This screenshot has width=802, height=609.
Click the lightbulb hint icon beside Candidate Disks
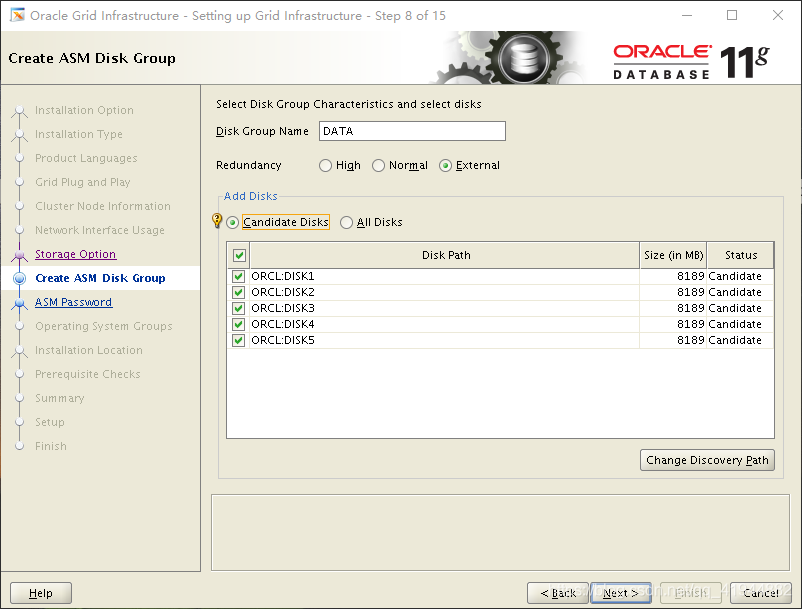217,220
